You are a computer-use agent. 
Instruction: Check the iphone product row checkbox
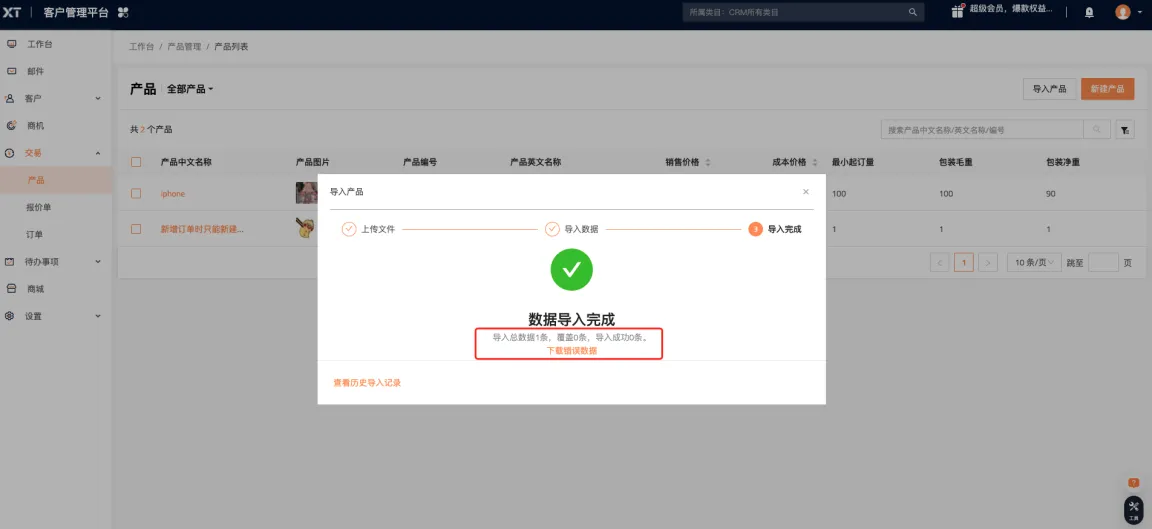137,193
